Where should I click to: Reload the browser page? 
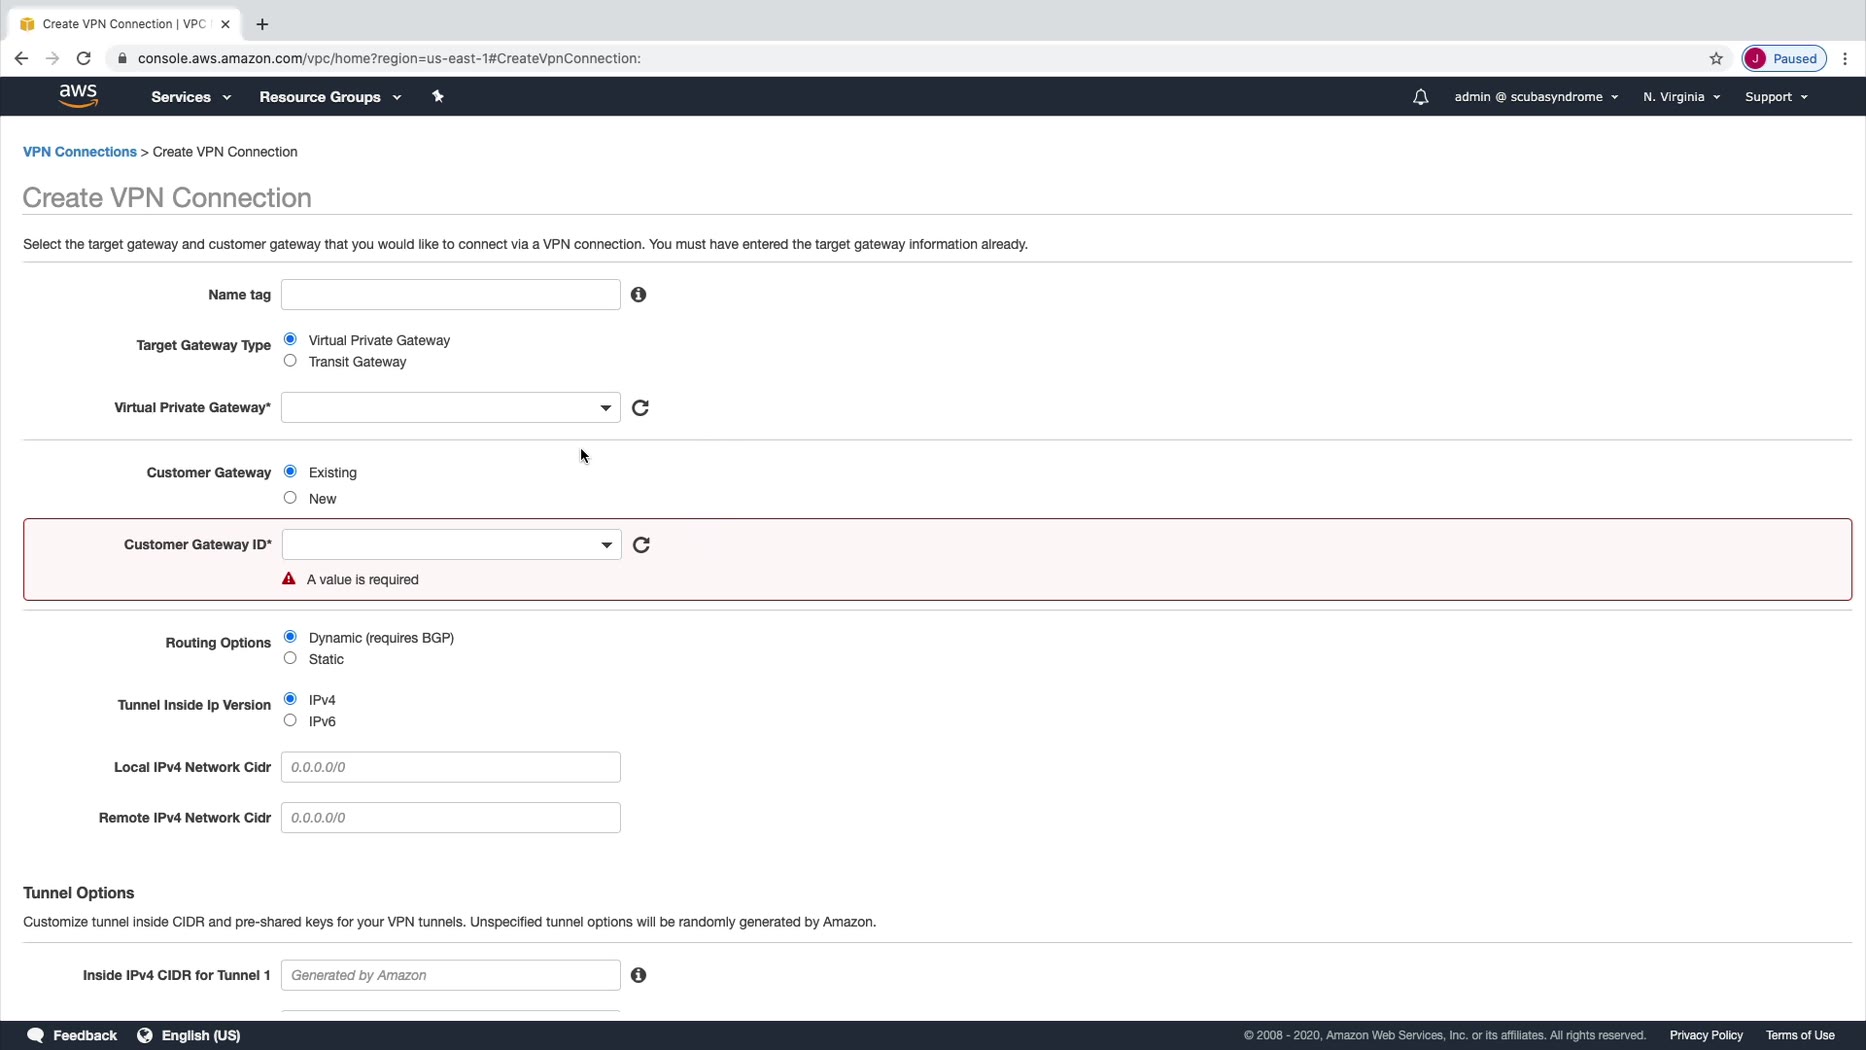pyautogui.click(x=84, y=58)
